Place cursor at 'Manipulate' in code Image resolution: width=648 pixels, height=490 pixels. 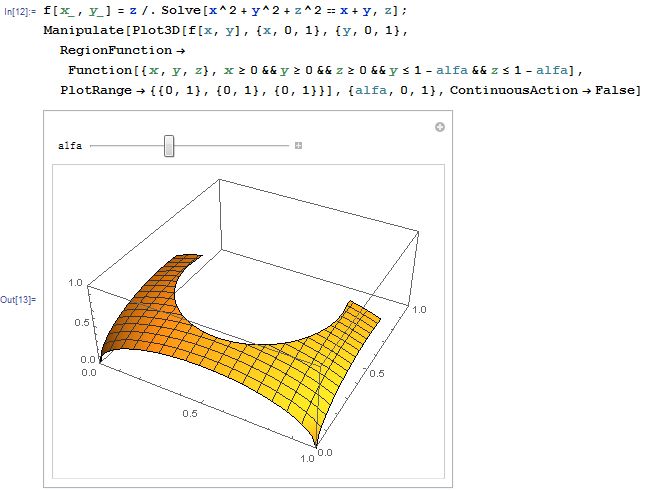84,31
